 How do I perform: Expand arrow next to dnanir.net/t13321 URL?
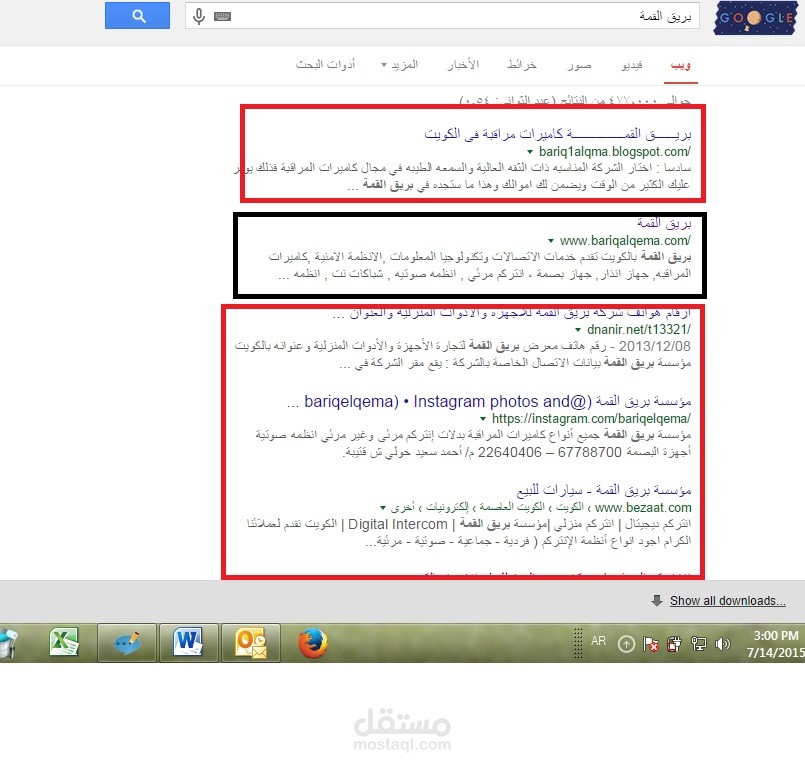(x=578, y=330)
